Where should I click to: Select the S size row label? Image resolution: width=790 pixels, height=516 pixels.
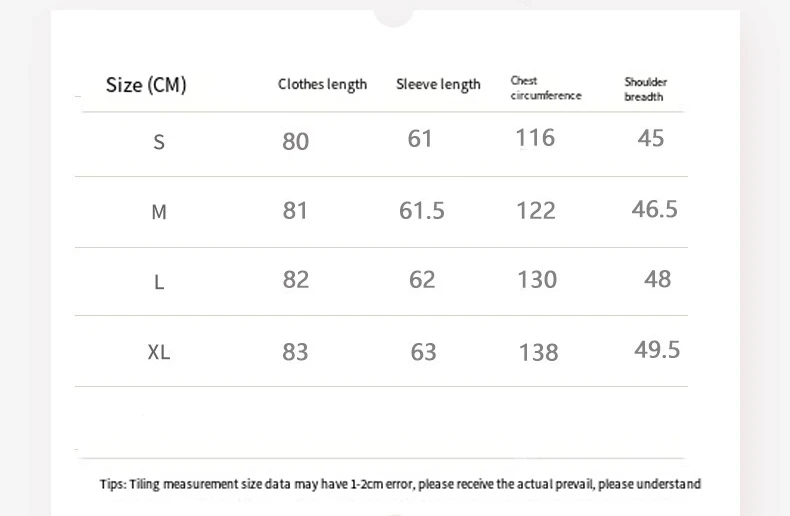coord(159,142)
